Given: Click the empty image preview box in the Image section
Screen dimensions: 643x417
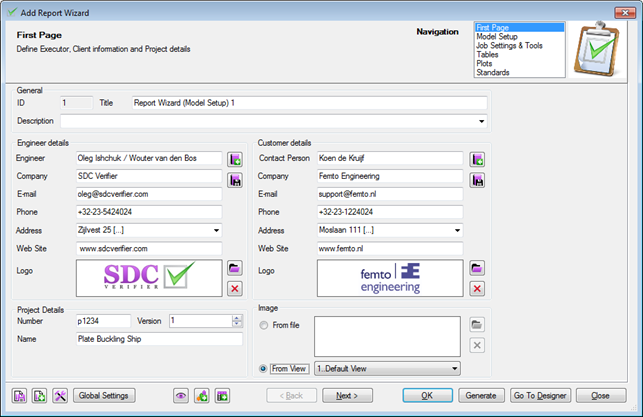Looking at the screenshot, I should pyautogui.click(x=387, y=336).
